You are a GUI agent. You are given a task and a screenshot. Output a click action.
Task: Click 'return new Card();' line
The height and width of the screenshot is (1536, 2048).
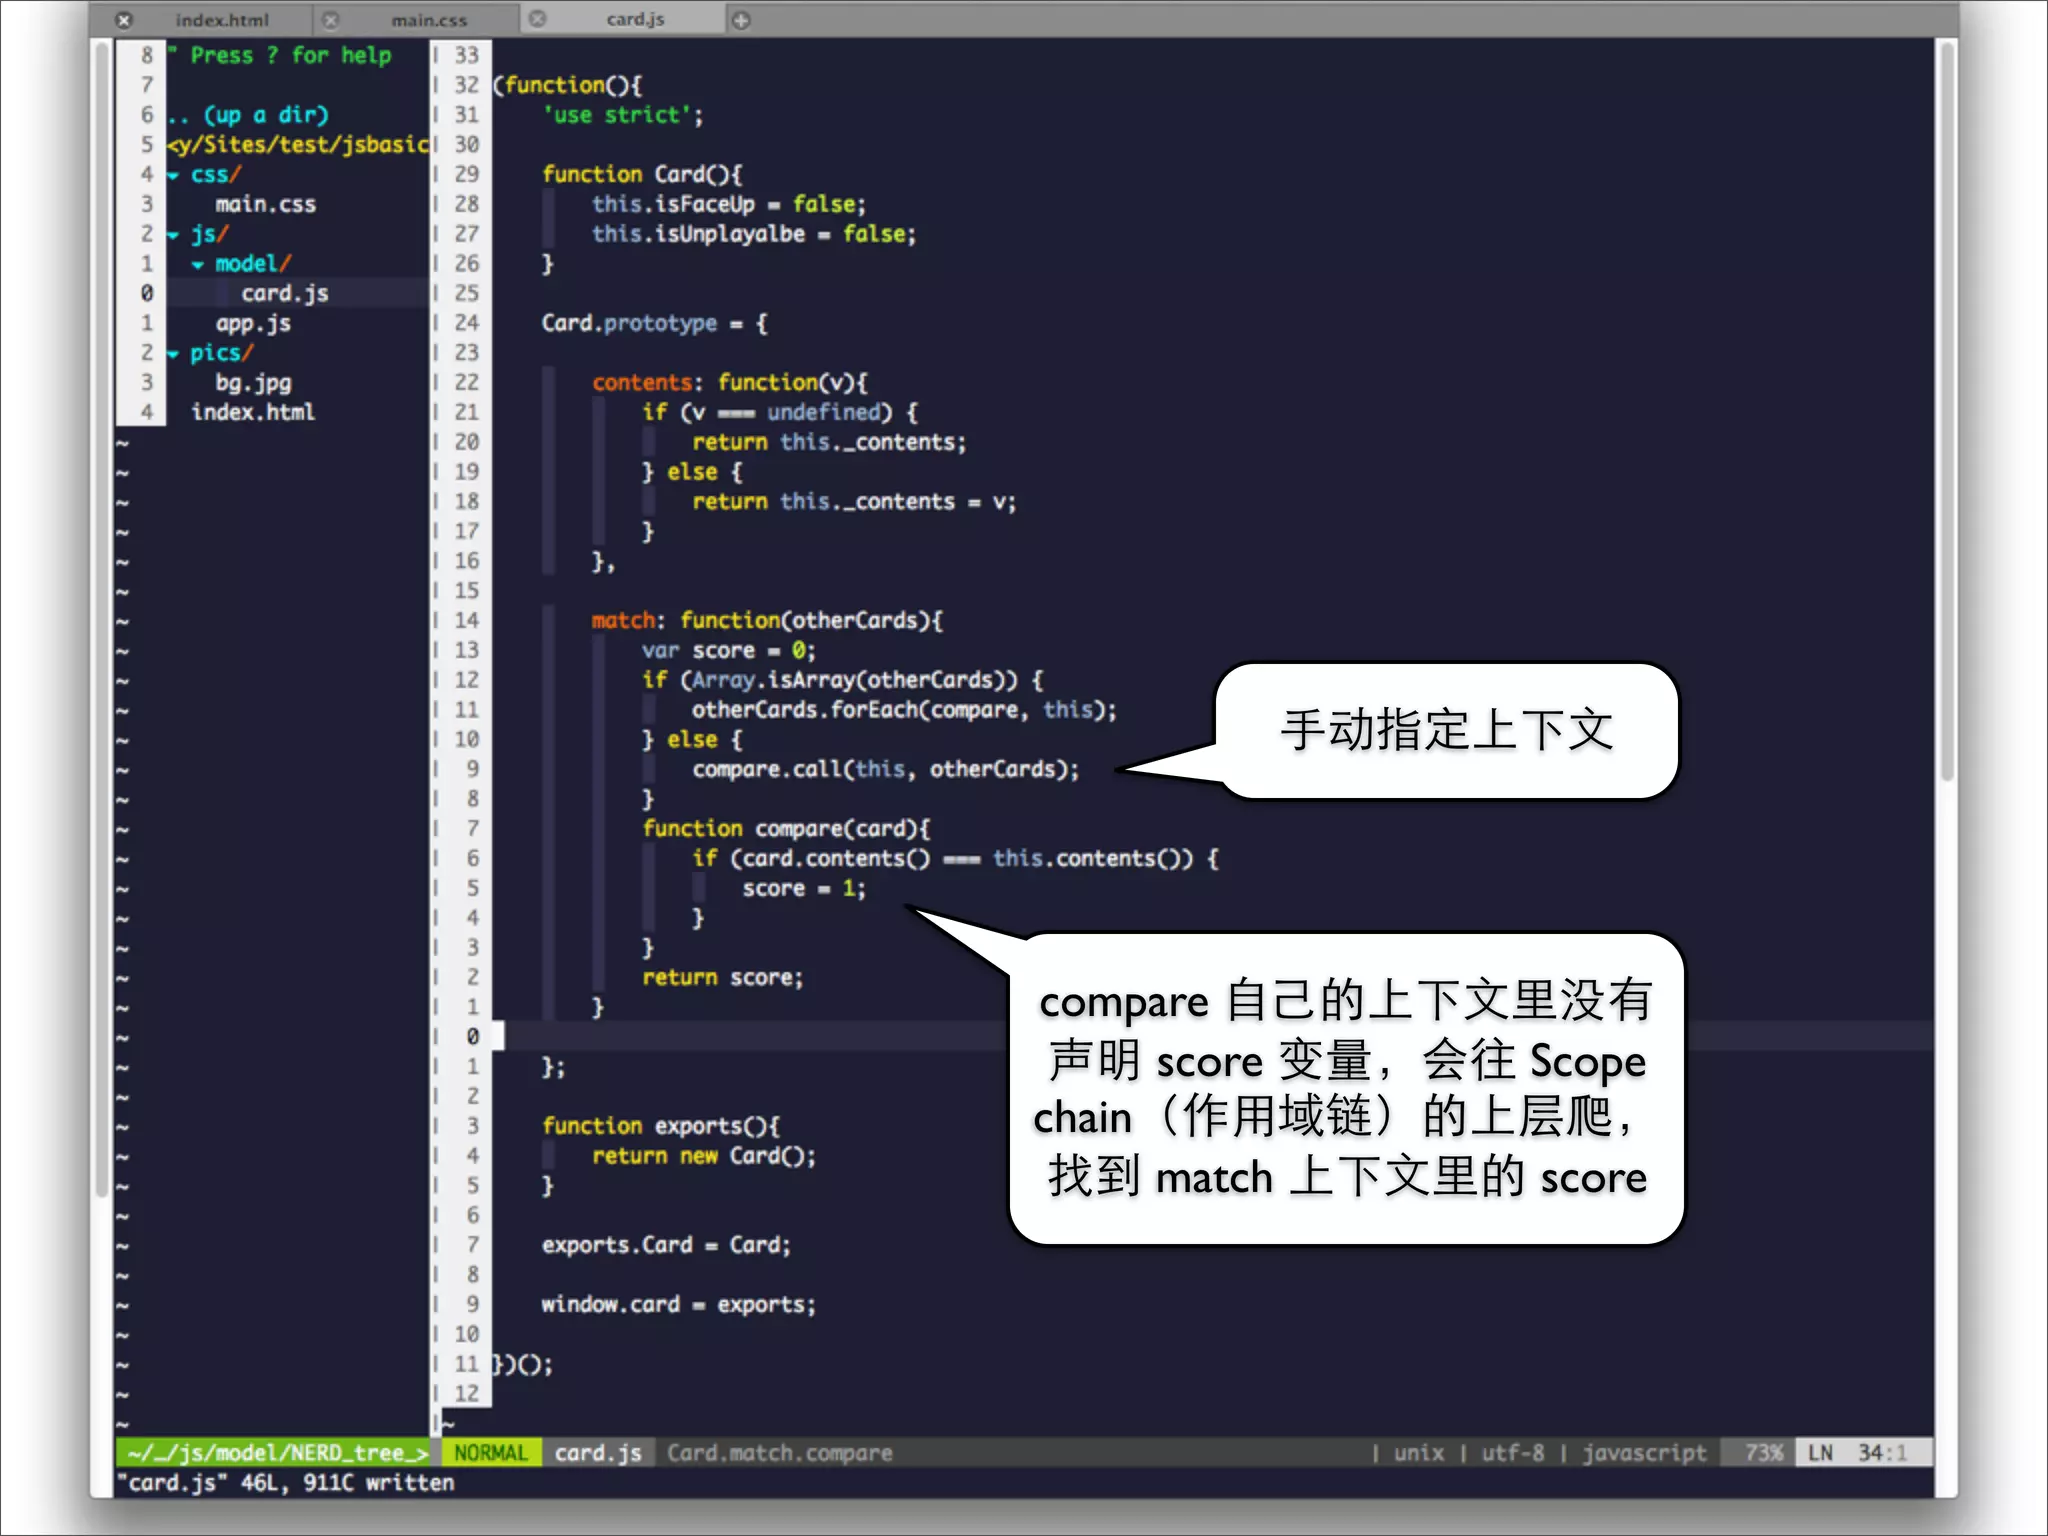click(x=704, y=1157)
